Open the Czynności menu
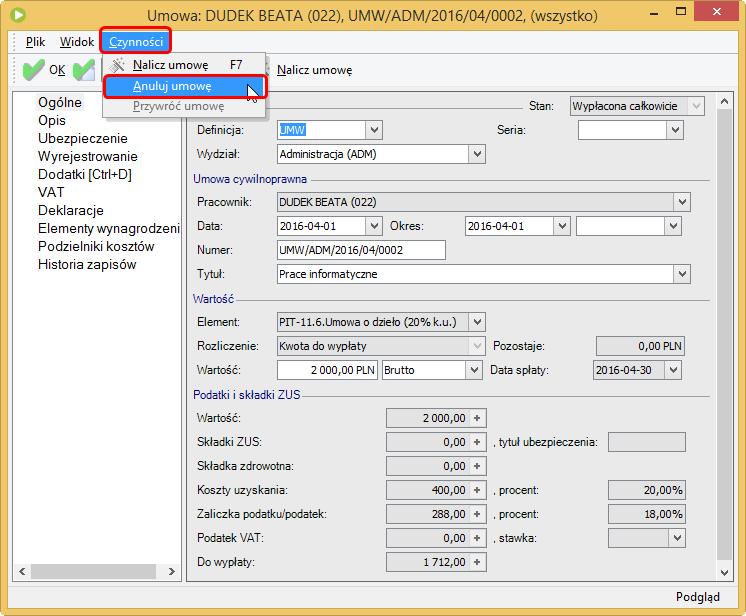Viewport: 746px width, 616px height. [x=136, y=42]
